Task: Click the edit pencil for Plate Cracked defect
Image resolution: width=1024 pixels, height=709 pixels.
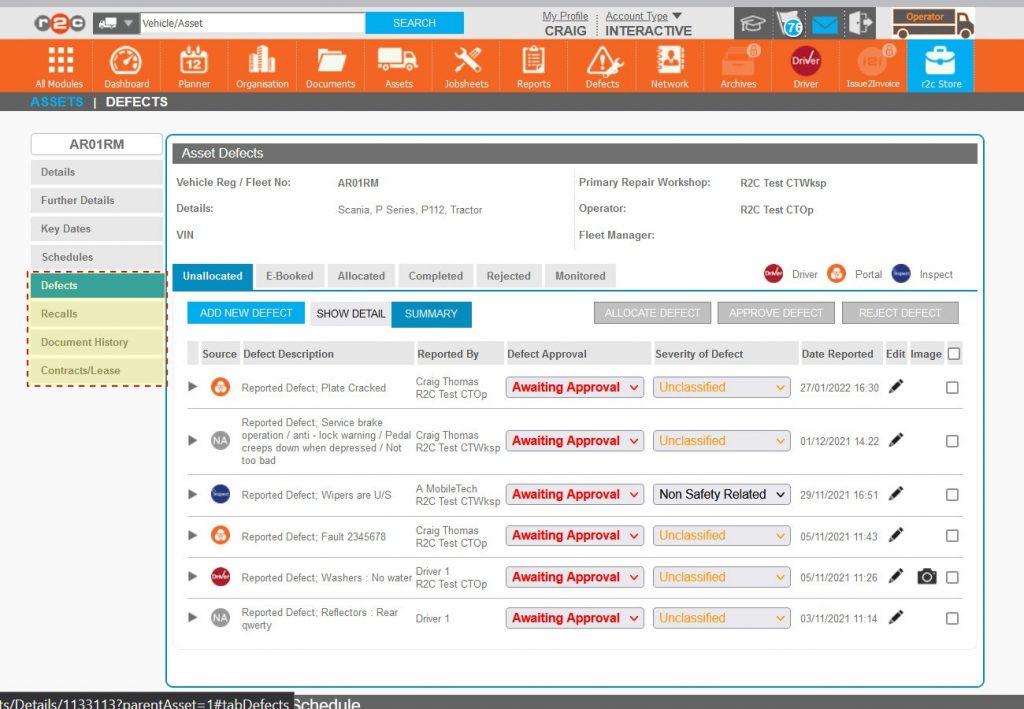Action: click(896, 387)
